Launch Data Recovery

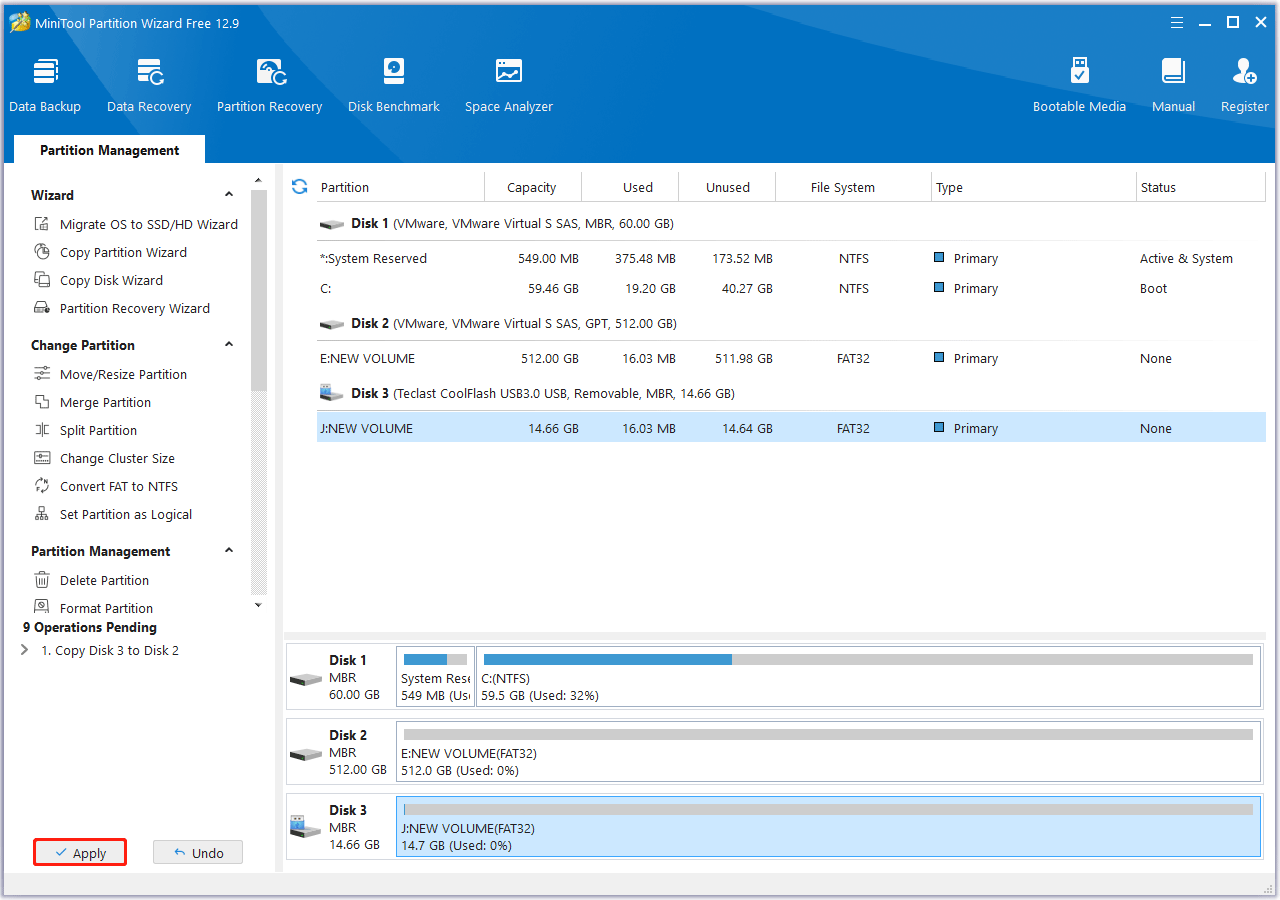tap(149, 85)
